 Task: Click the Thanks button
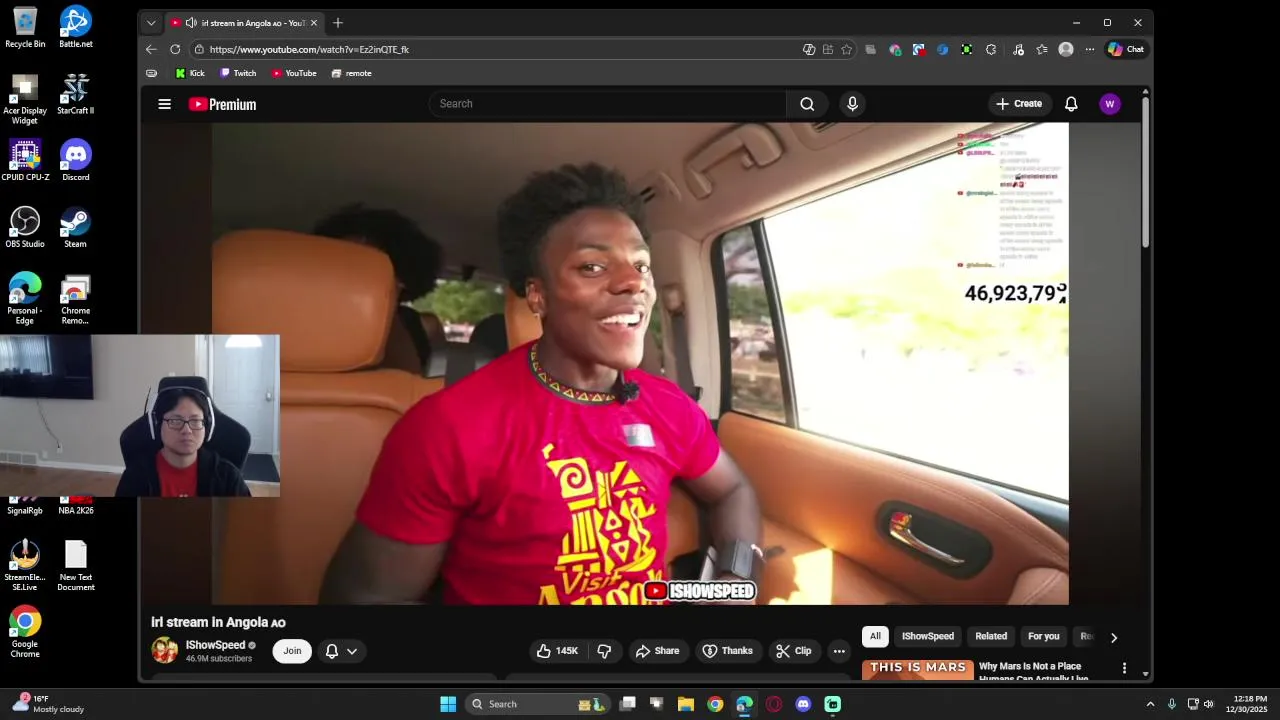point(727,651)
